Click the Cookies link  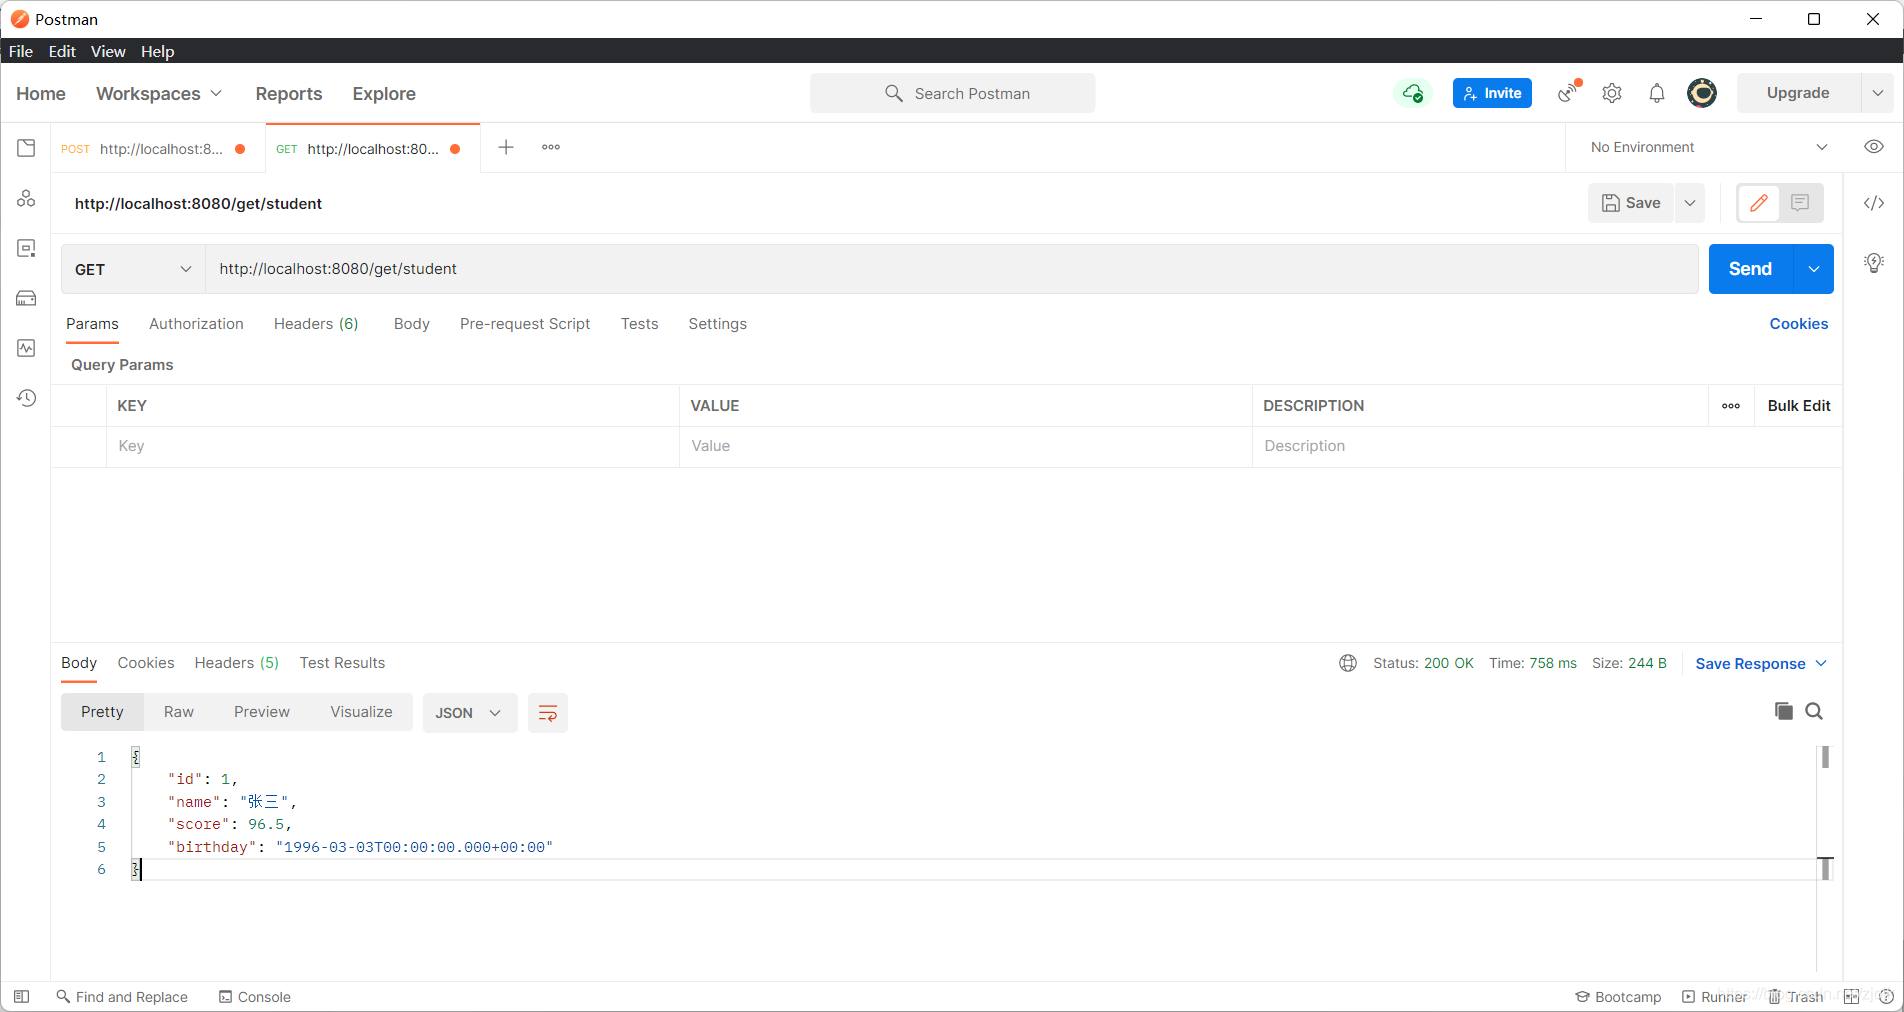click(x=1798, y=324)
